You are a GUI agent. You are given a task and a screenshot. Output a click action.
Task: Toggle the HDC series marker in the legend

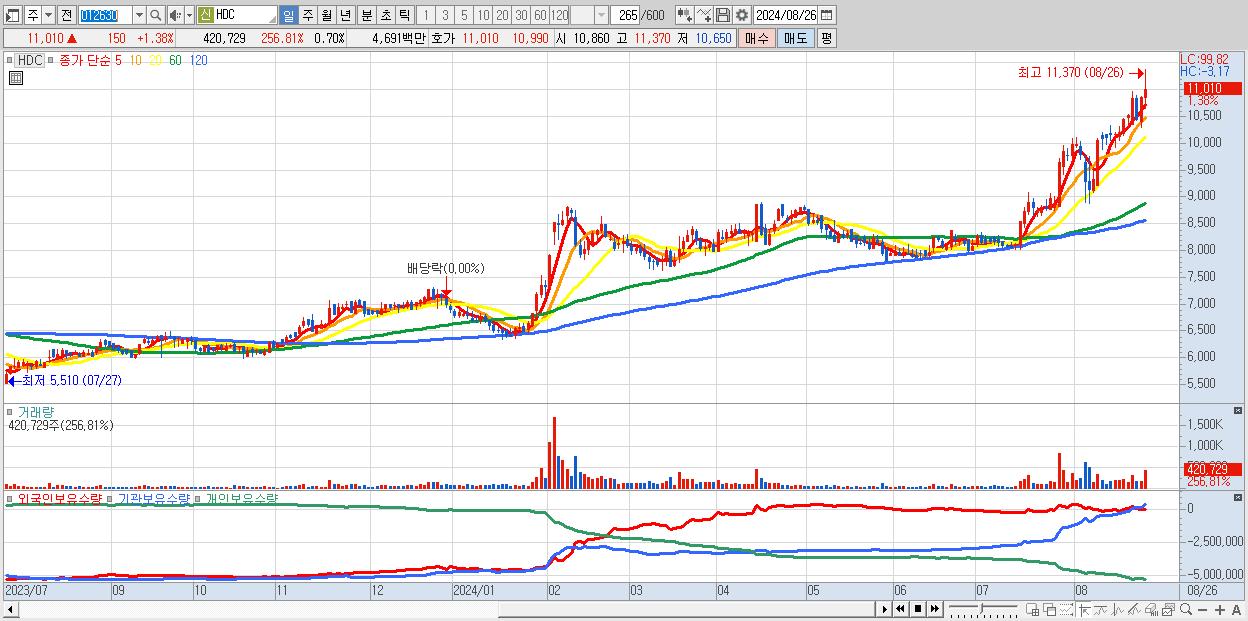click(10, 60)
